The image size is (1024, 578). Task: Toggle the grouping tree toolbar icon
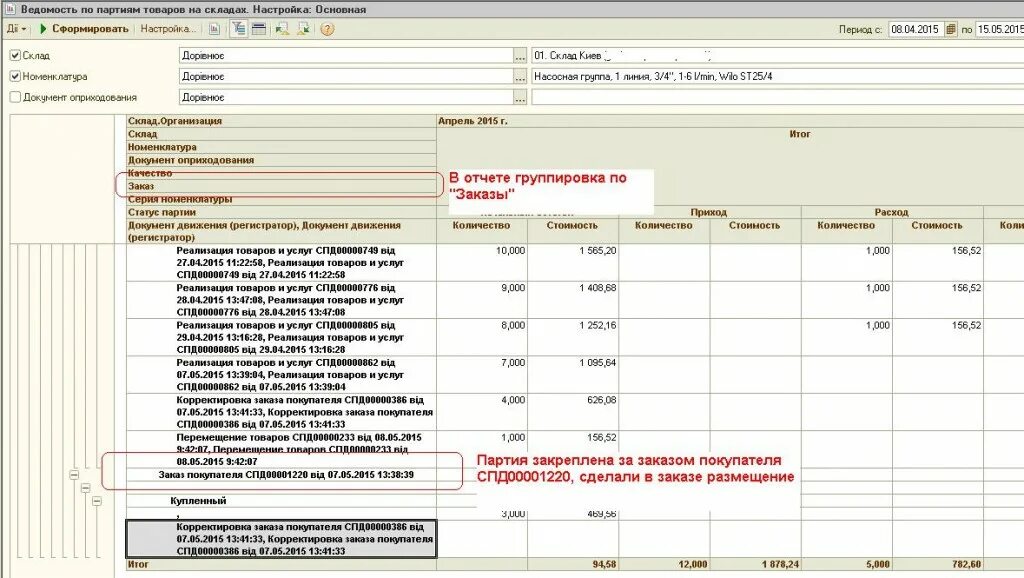[x=239, y=29]
